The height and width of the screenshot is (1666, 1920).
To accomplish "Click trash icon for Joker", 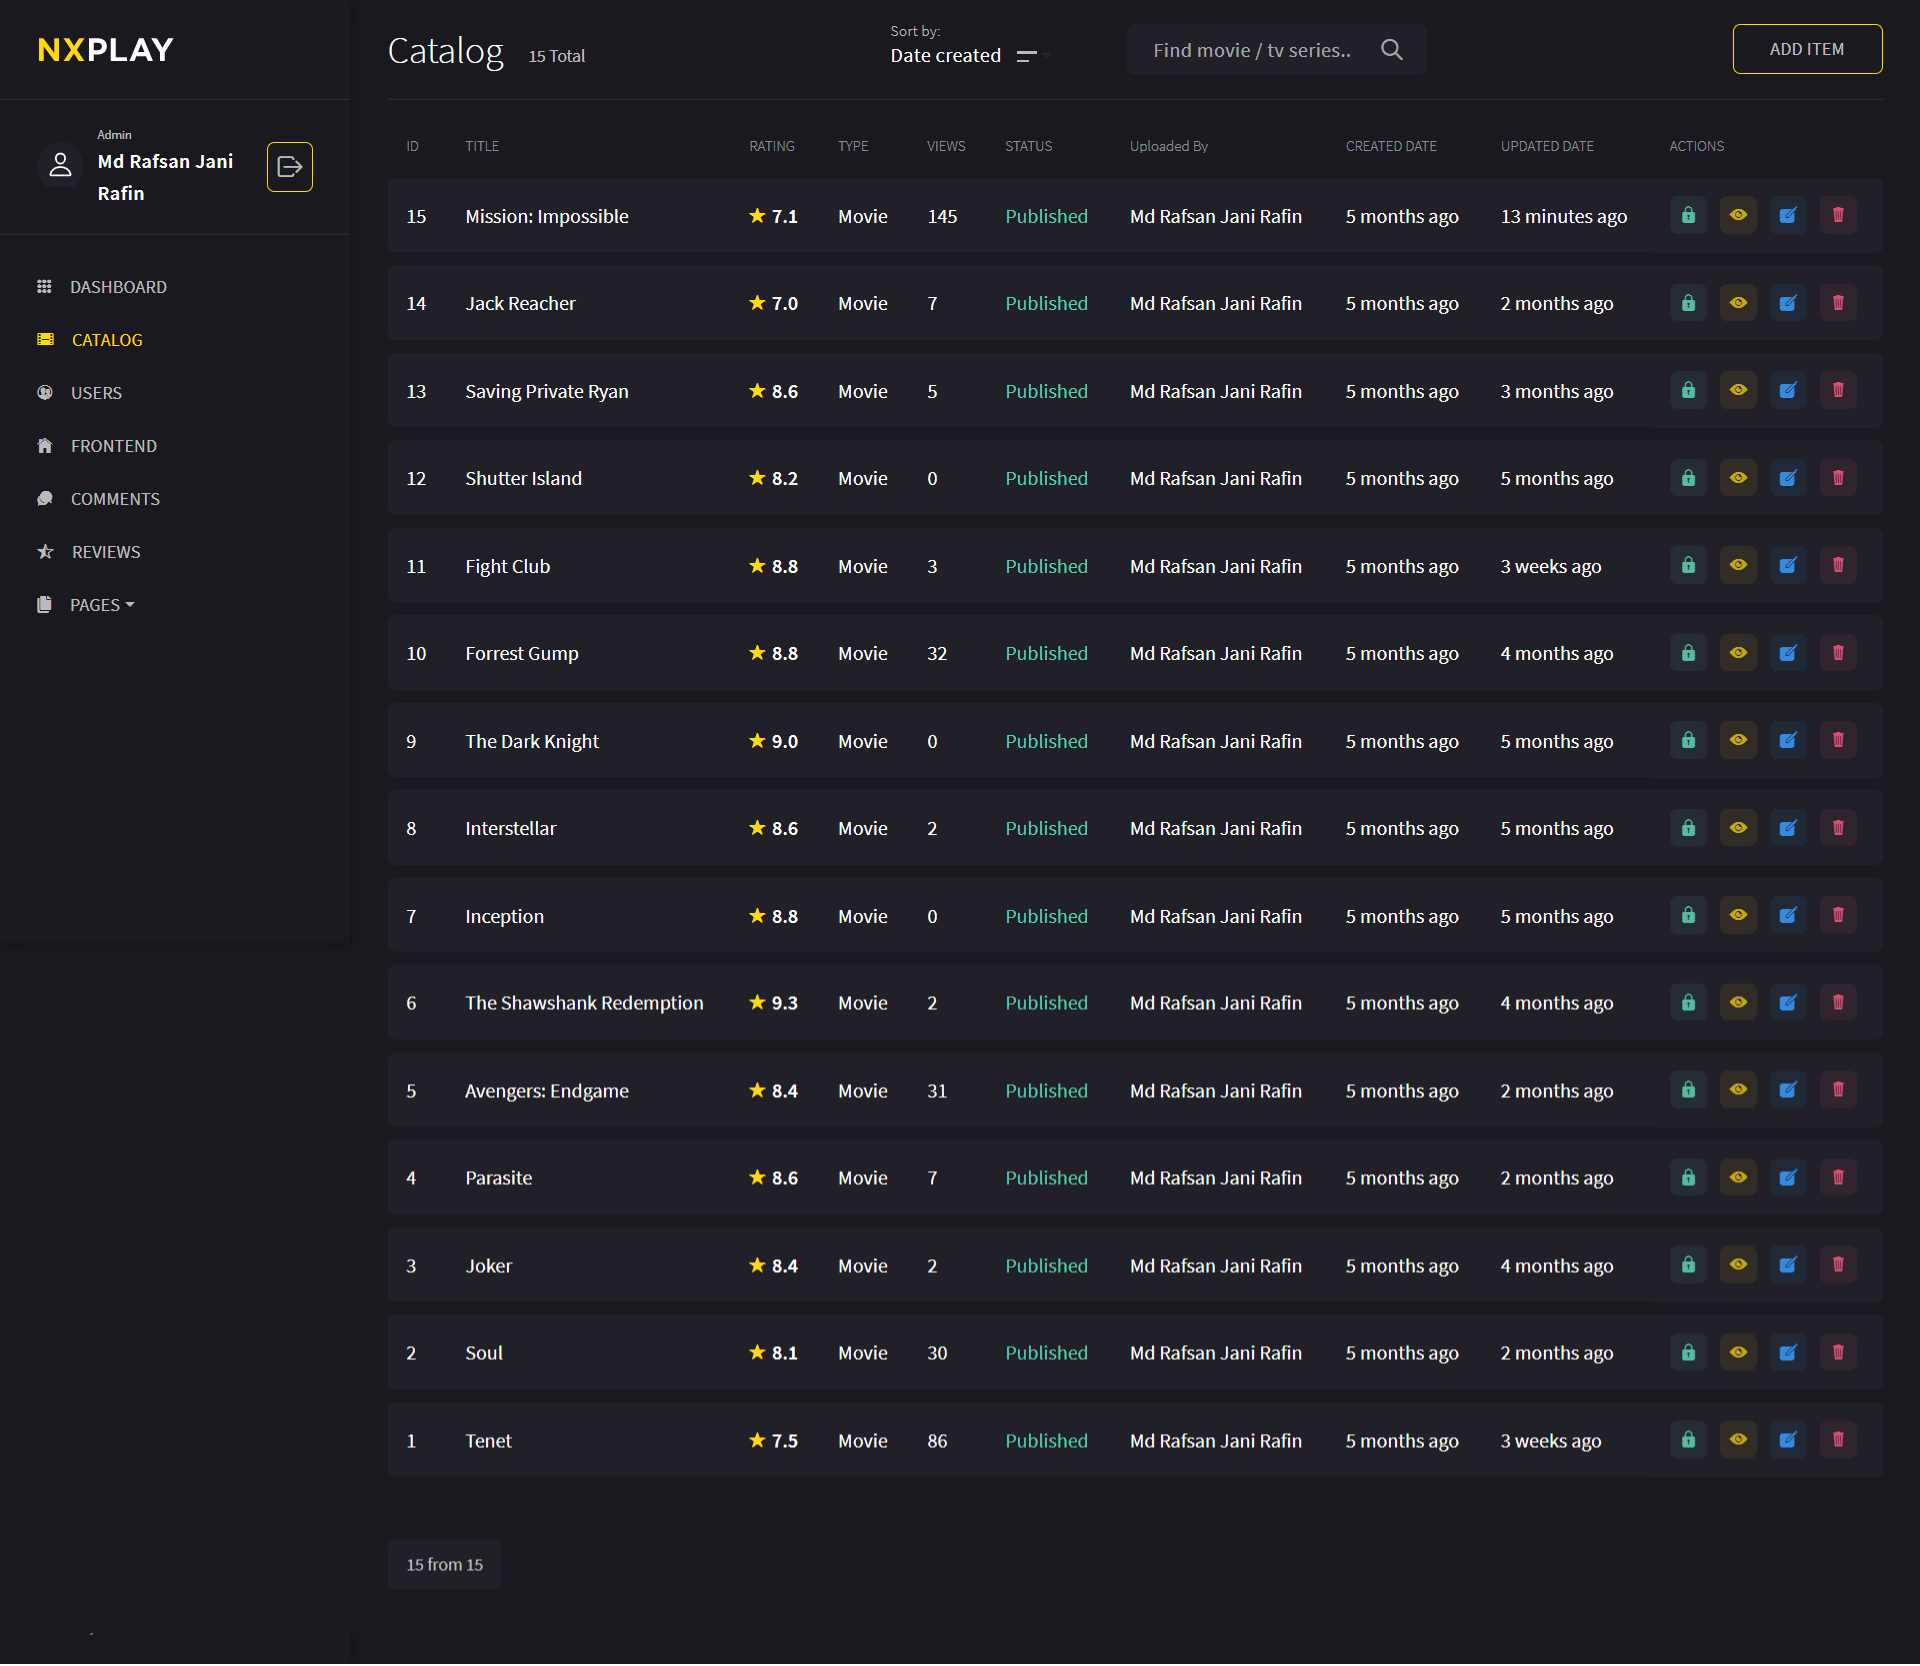I will [x=1837, y=1265].
